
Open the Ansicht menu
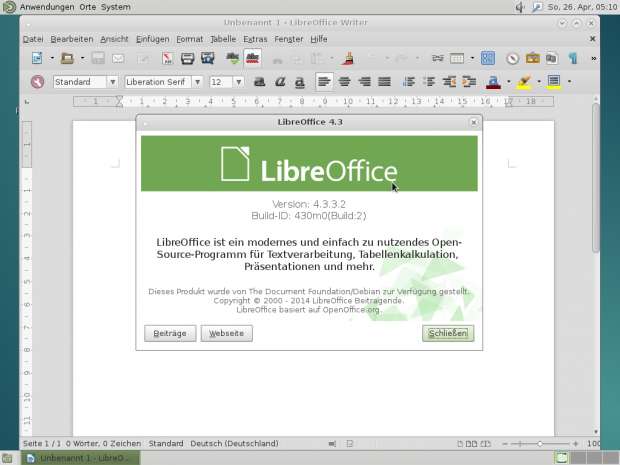(114, 39)
